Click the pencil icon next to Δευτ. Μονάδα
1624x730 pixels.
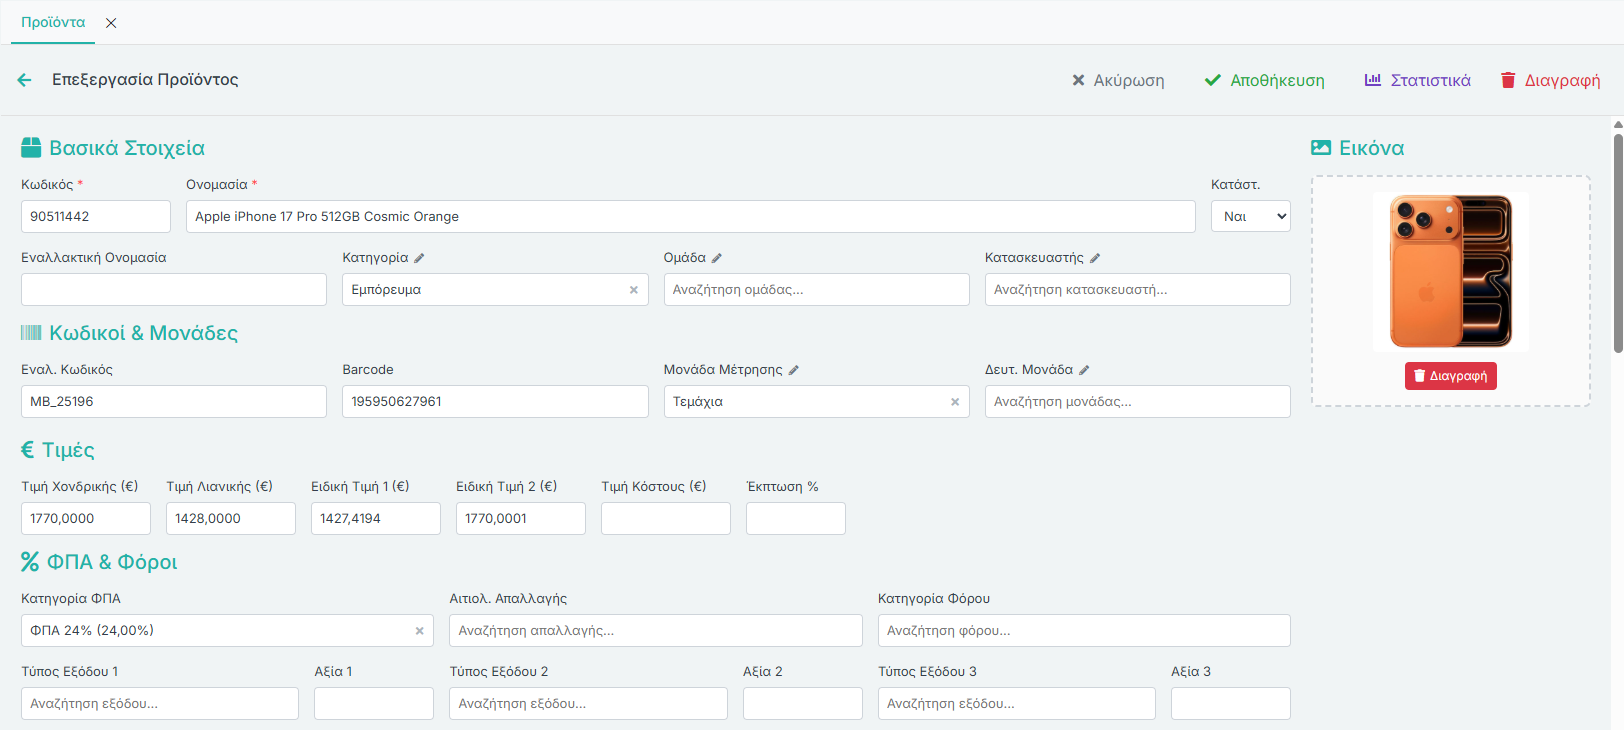click(x=1084, y=370)
